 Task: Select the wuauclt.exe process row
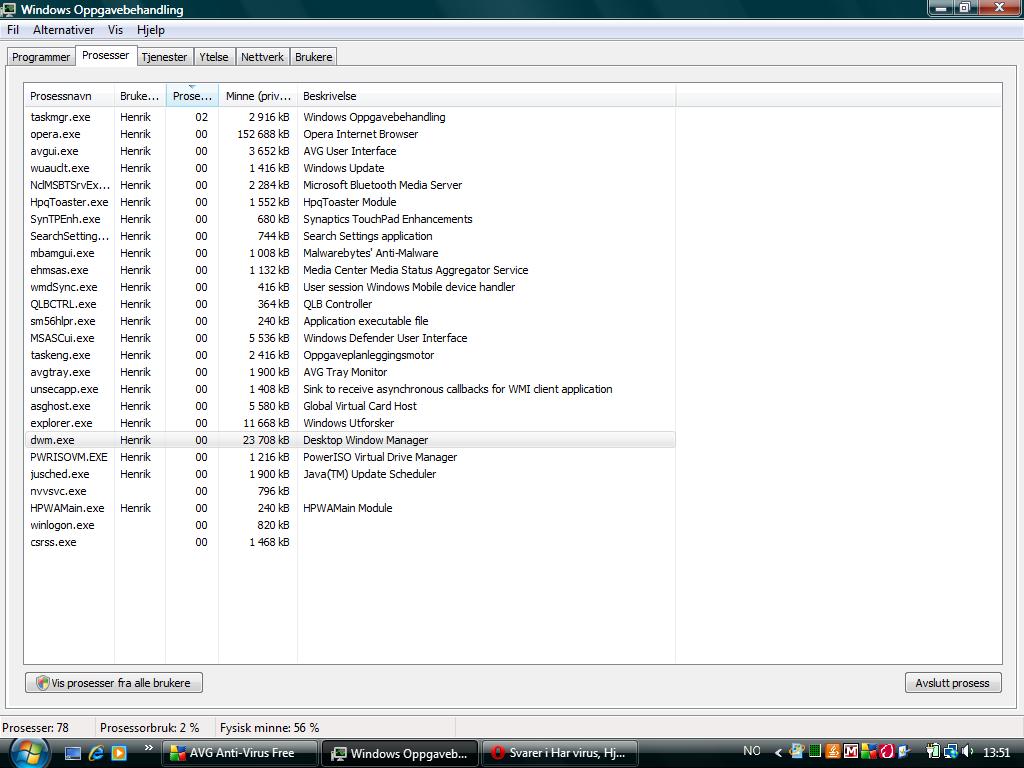(350, 168)
